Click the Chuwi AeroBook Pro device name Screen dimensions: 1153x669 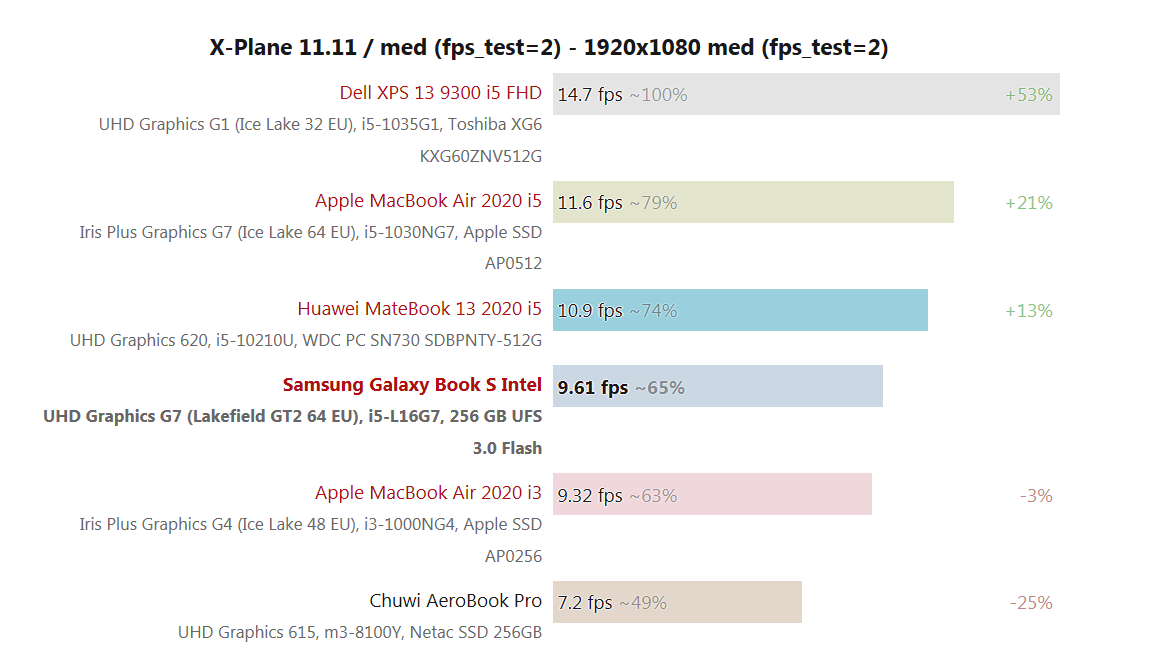(455, 601)
